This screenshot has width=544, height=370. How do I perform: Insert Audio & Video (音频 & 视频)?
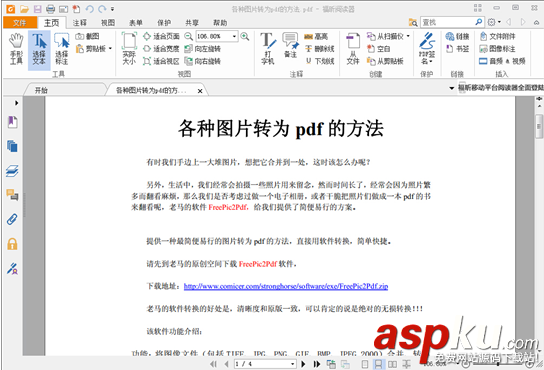(x=502, y=61)
